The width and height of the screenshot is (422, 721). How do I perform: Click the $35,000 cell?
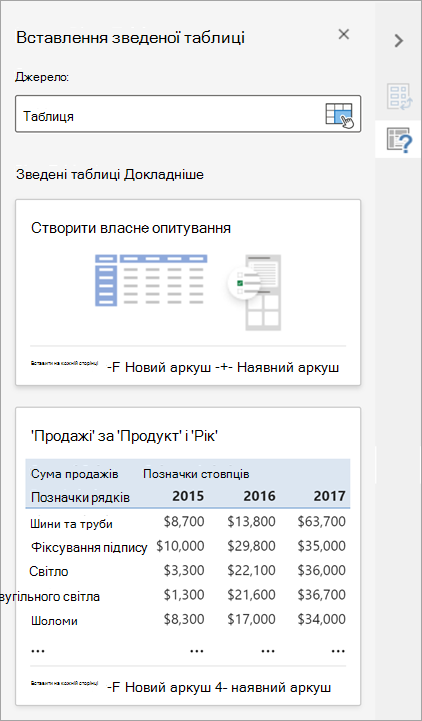pos(321,546)
